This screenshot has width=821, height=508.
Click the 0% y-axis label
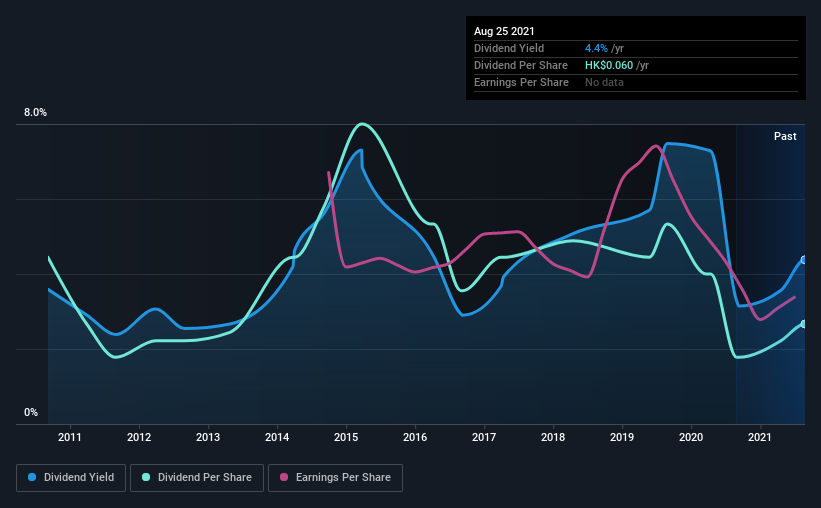pos(31,413)
